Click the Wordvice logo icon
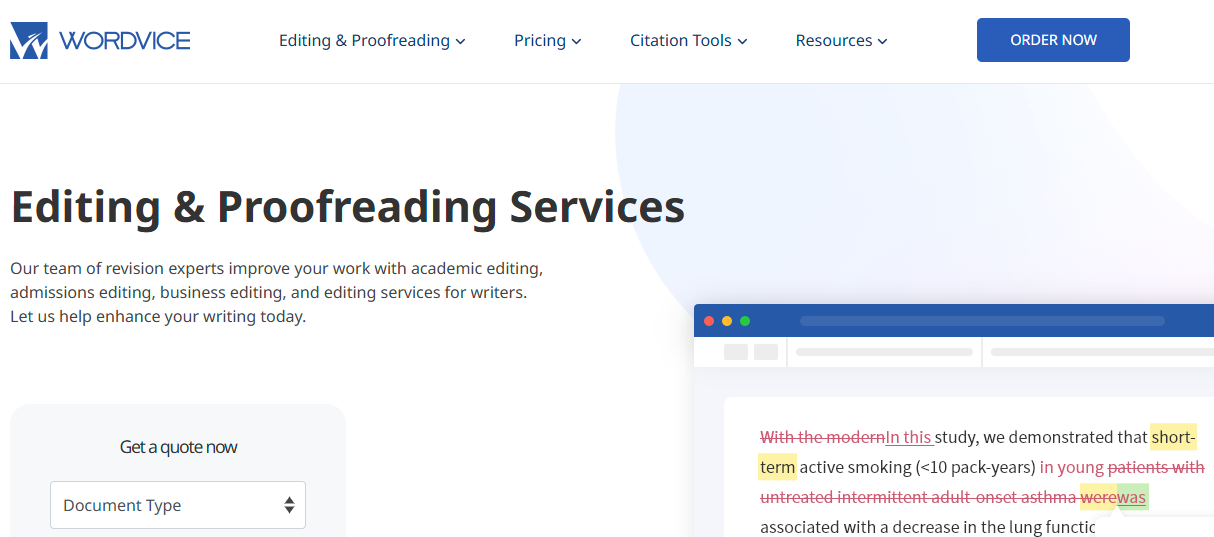 29,40
